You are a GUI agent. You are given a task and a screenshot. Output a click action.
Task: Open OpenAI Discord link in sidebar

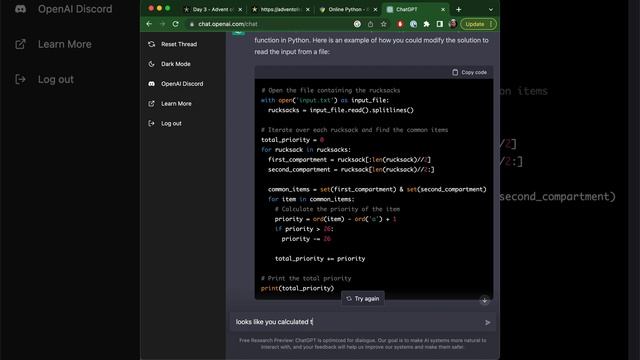click(182, 84)
